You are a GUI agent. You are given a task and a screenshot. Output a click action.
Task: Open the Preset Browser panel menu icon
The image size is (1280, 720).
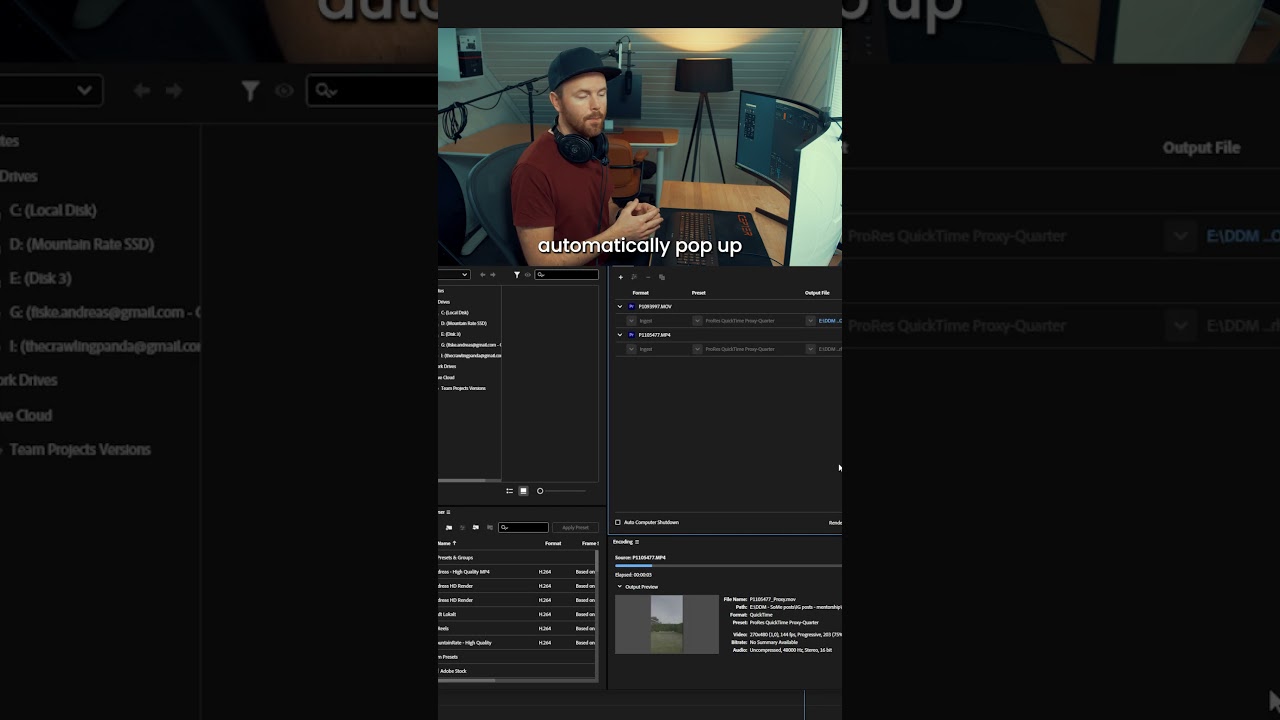pos(448,512)
